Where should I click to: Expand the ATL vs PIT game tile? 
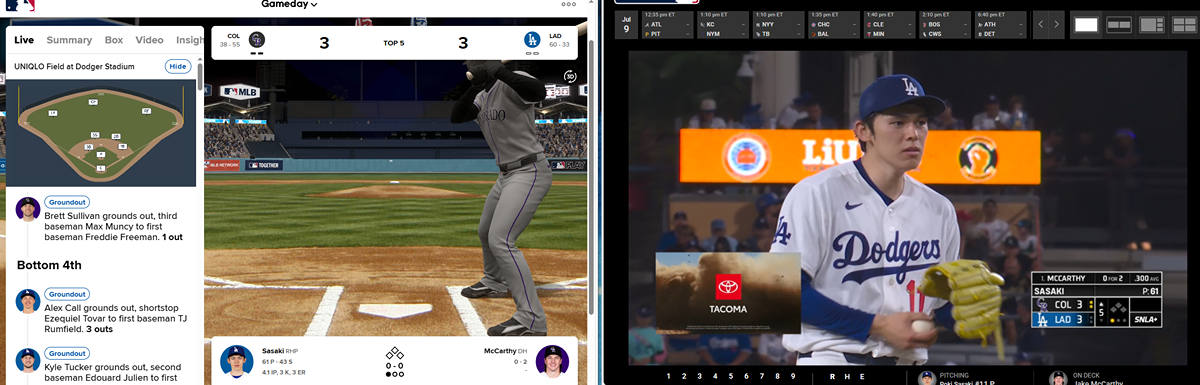tap(667, 25)
